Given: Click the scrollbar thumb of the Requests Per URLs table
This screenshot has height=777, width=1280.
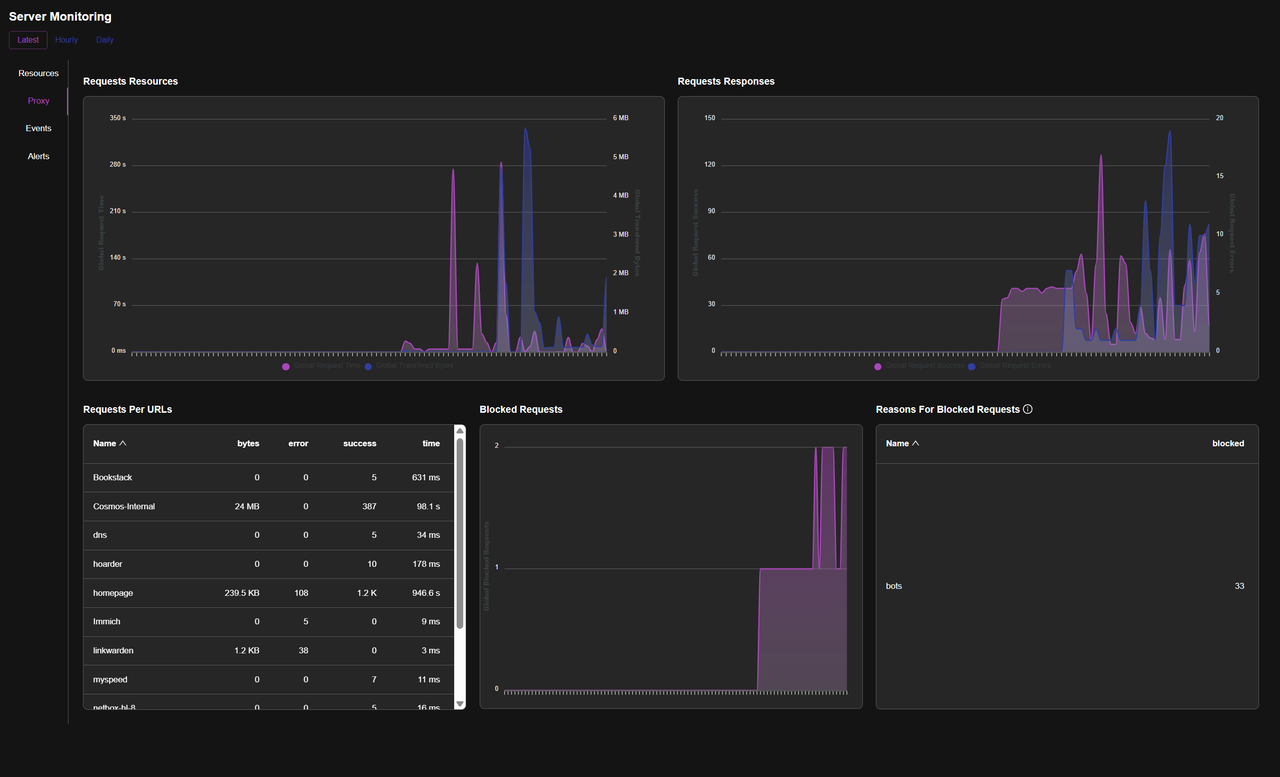Looking at the screenshot, I should click(x=460, y=534).
